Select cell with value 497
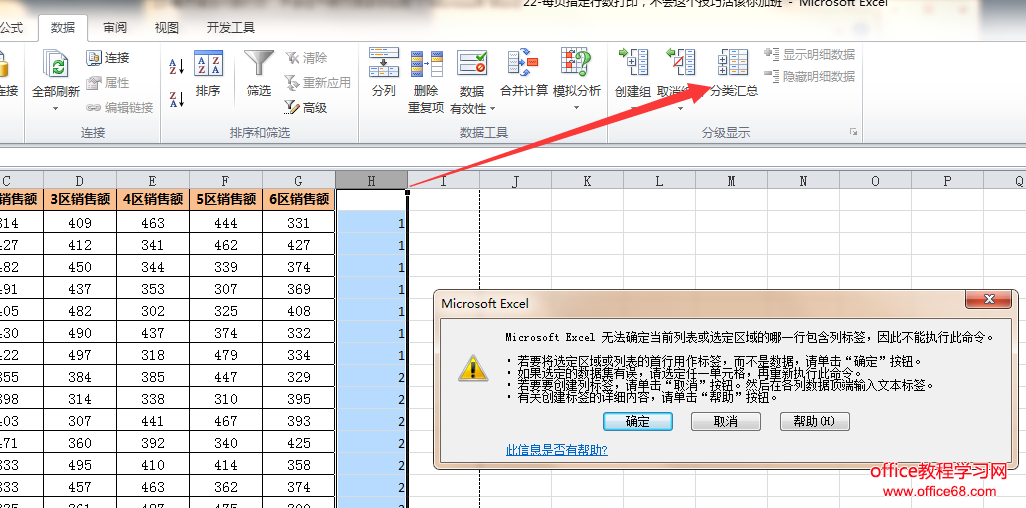The width and height of the screenshot is (1026, 508). pyautogui.click(x=80, y=355)
